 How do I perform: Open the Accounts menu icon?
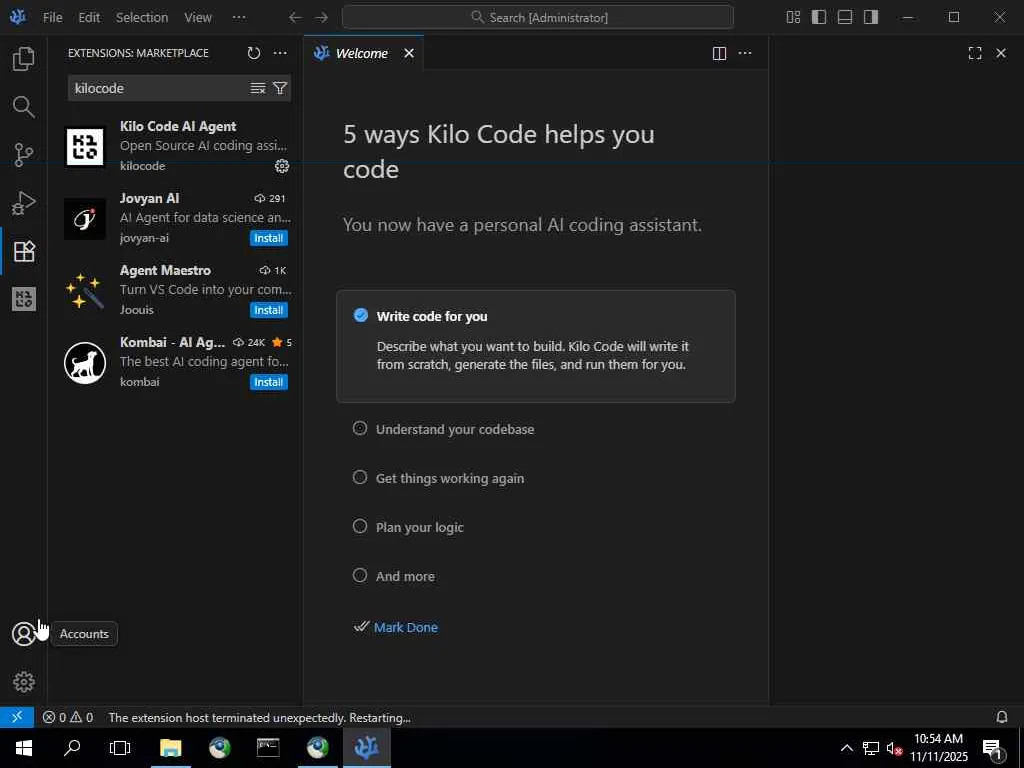pos(24,634)
